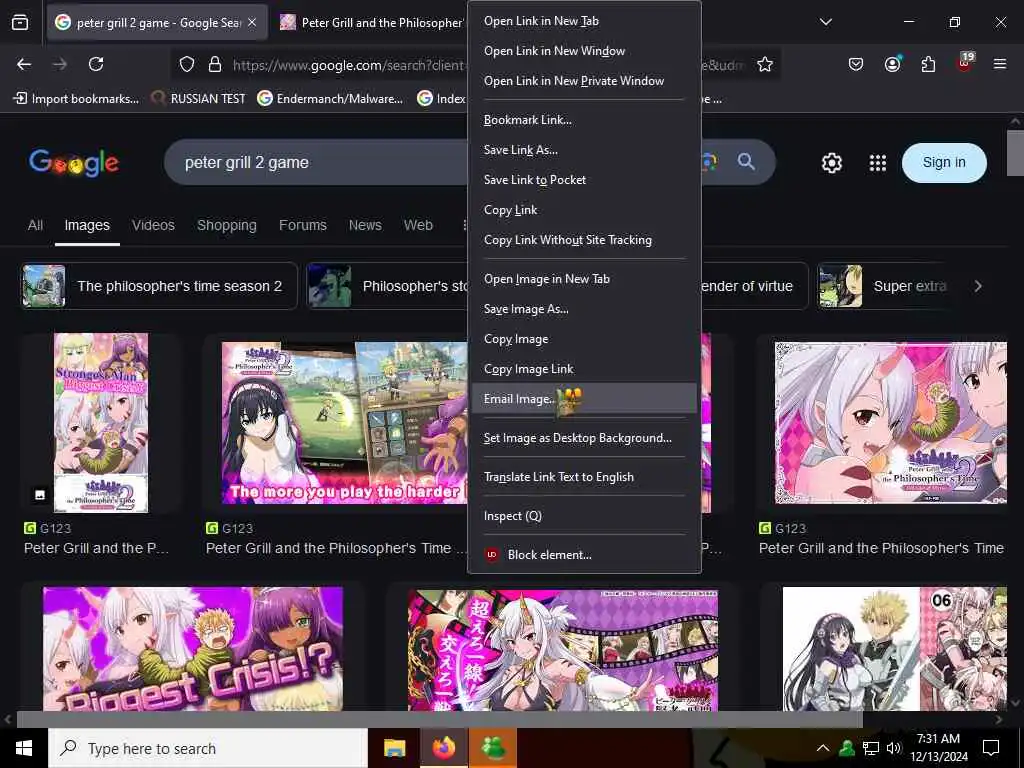
Task: Select Save Link to Pocket
Action: point(584,180)
